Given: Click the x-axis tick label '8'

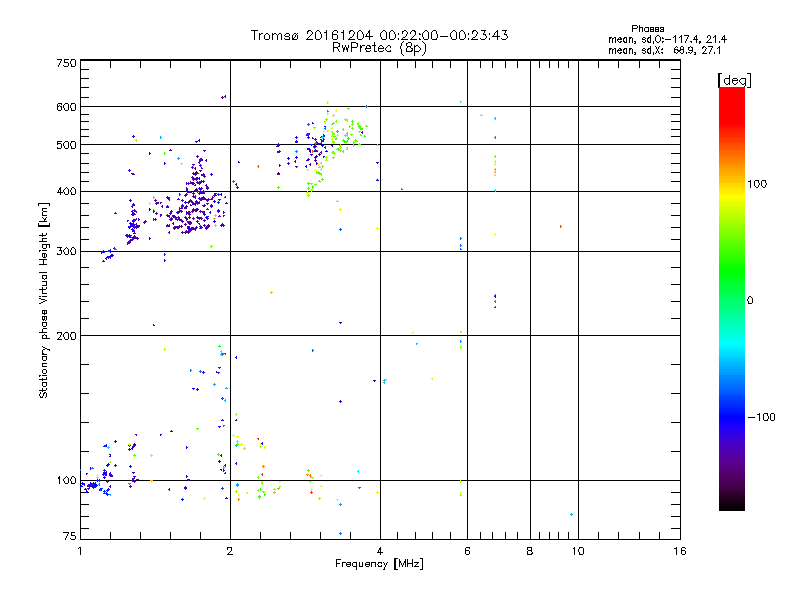Looking at the screenshot, I should click(x=530, y=551).
